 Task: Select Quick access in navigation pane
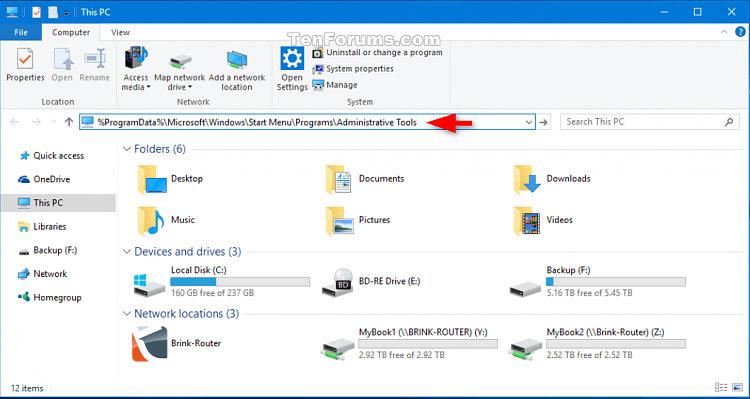(x=58, y=156)
